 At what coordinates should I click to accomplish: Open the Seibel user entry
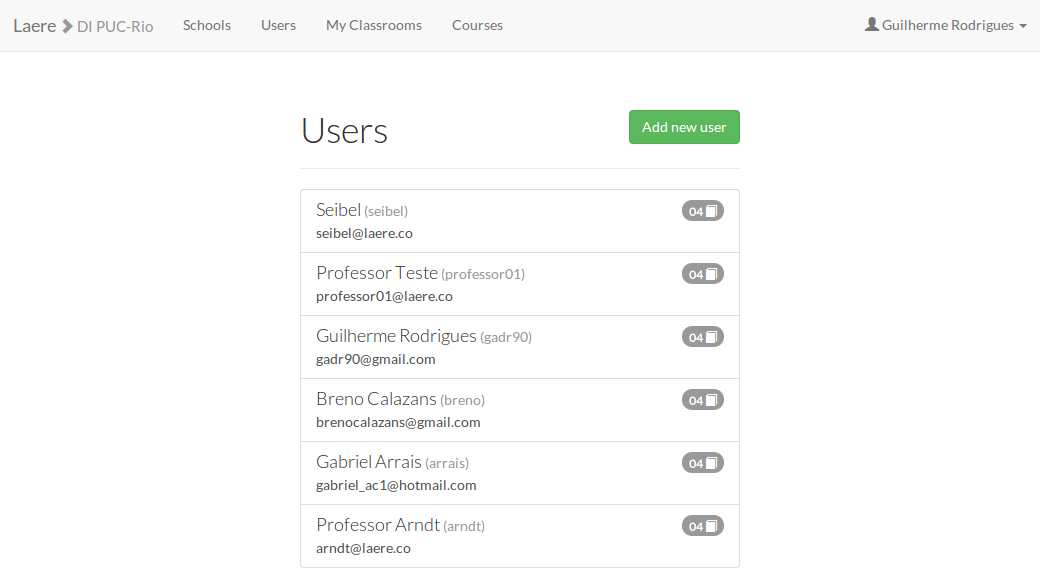(x=338, y=210)
